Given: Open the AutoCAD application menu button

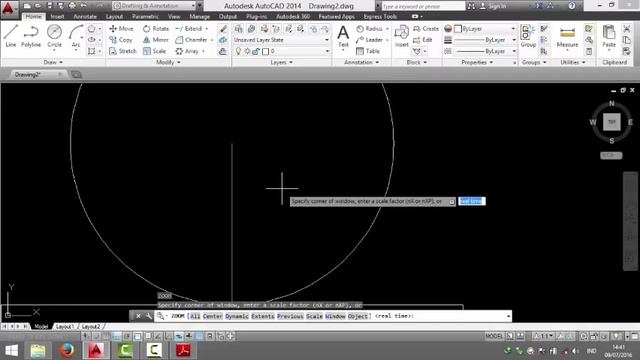Looking at the screenshot, I should 9,9.
